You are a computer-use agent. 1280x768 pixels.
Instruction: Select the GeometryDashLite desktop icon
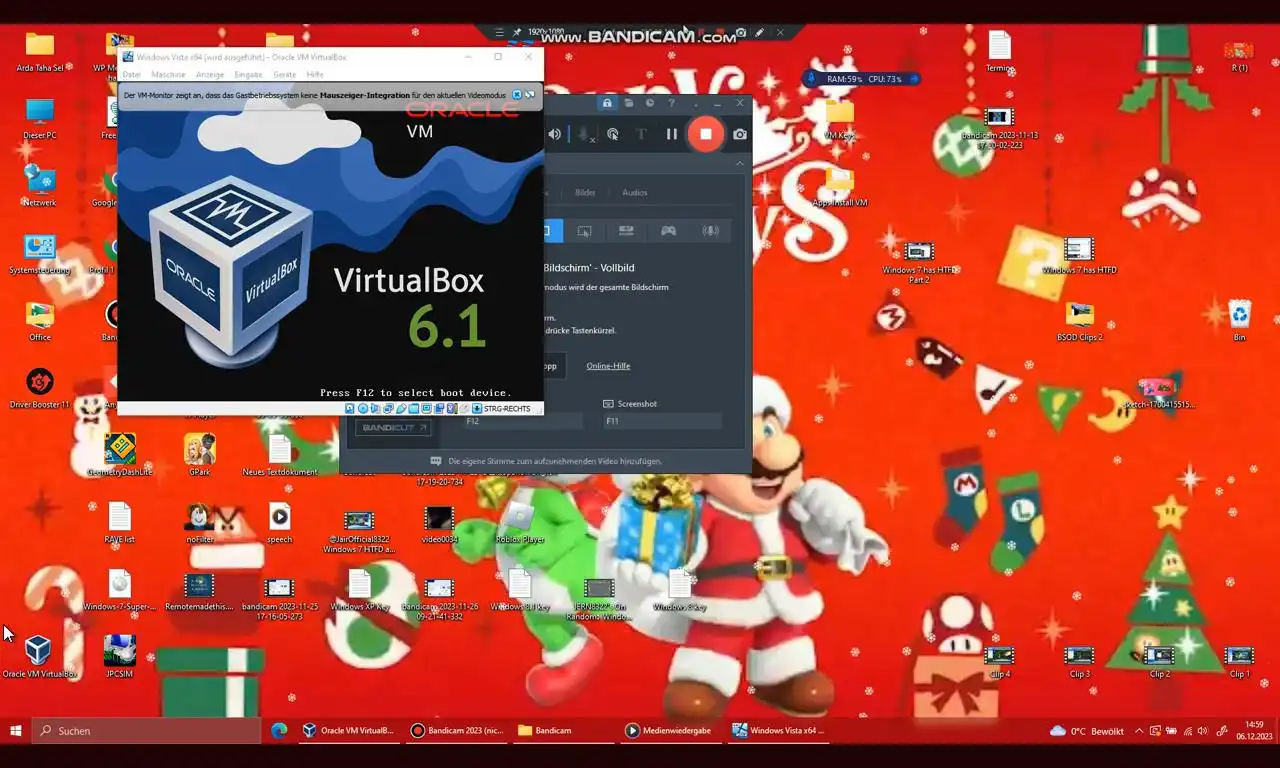point(120,456)
